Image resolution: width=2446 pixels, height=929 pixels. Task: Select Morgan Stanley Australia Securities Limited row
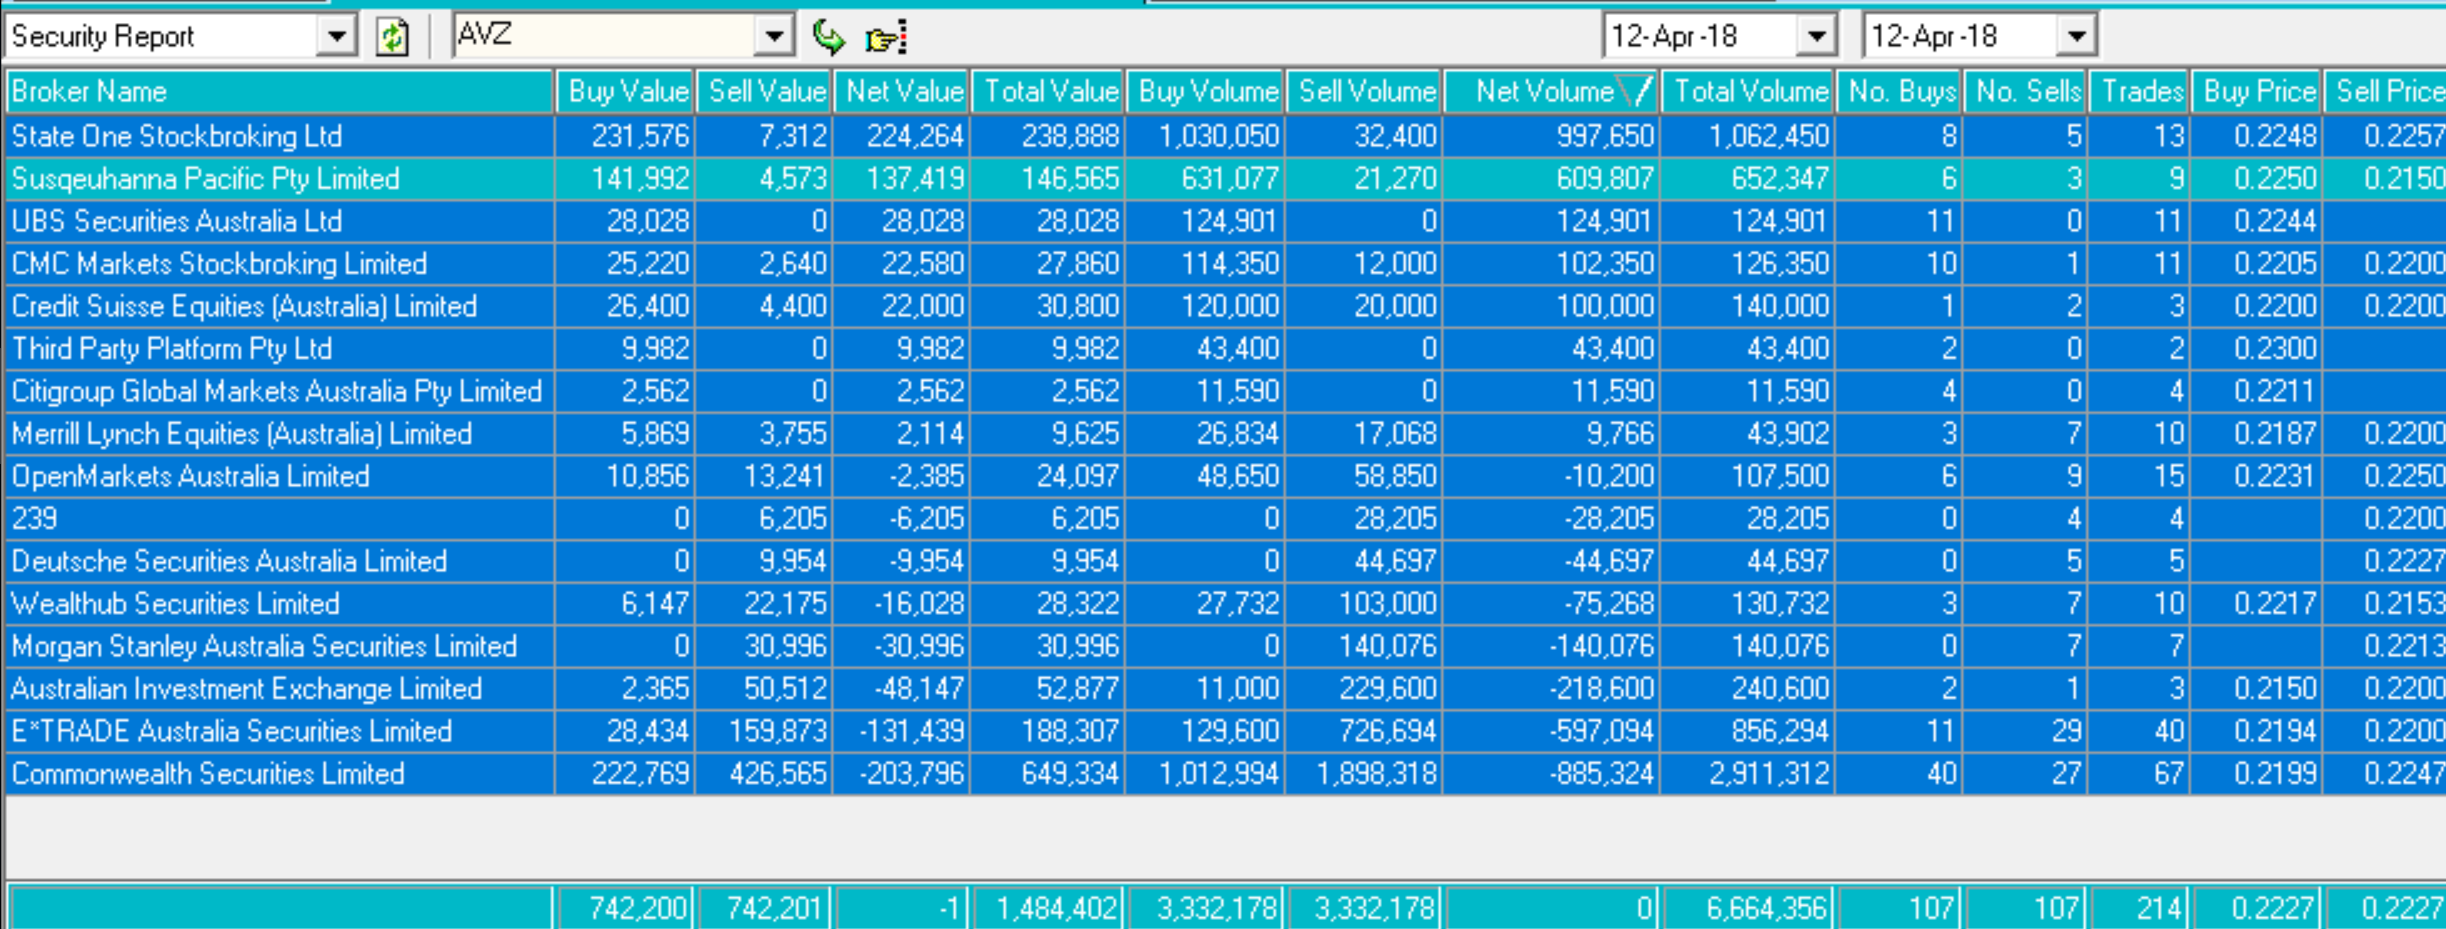pyautogui.click(x=1226, y=646)
